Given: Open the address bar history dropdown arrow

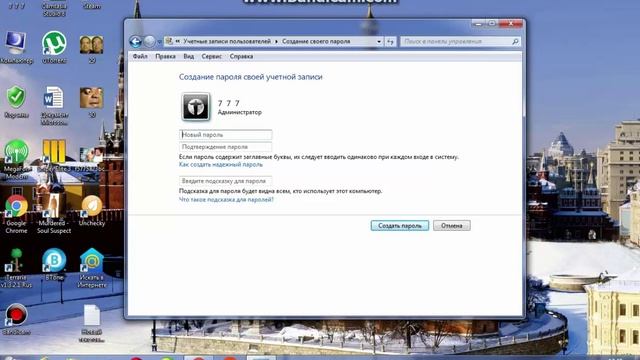Looking at the screenshot, I should tap(379, 42).
